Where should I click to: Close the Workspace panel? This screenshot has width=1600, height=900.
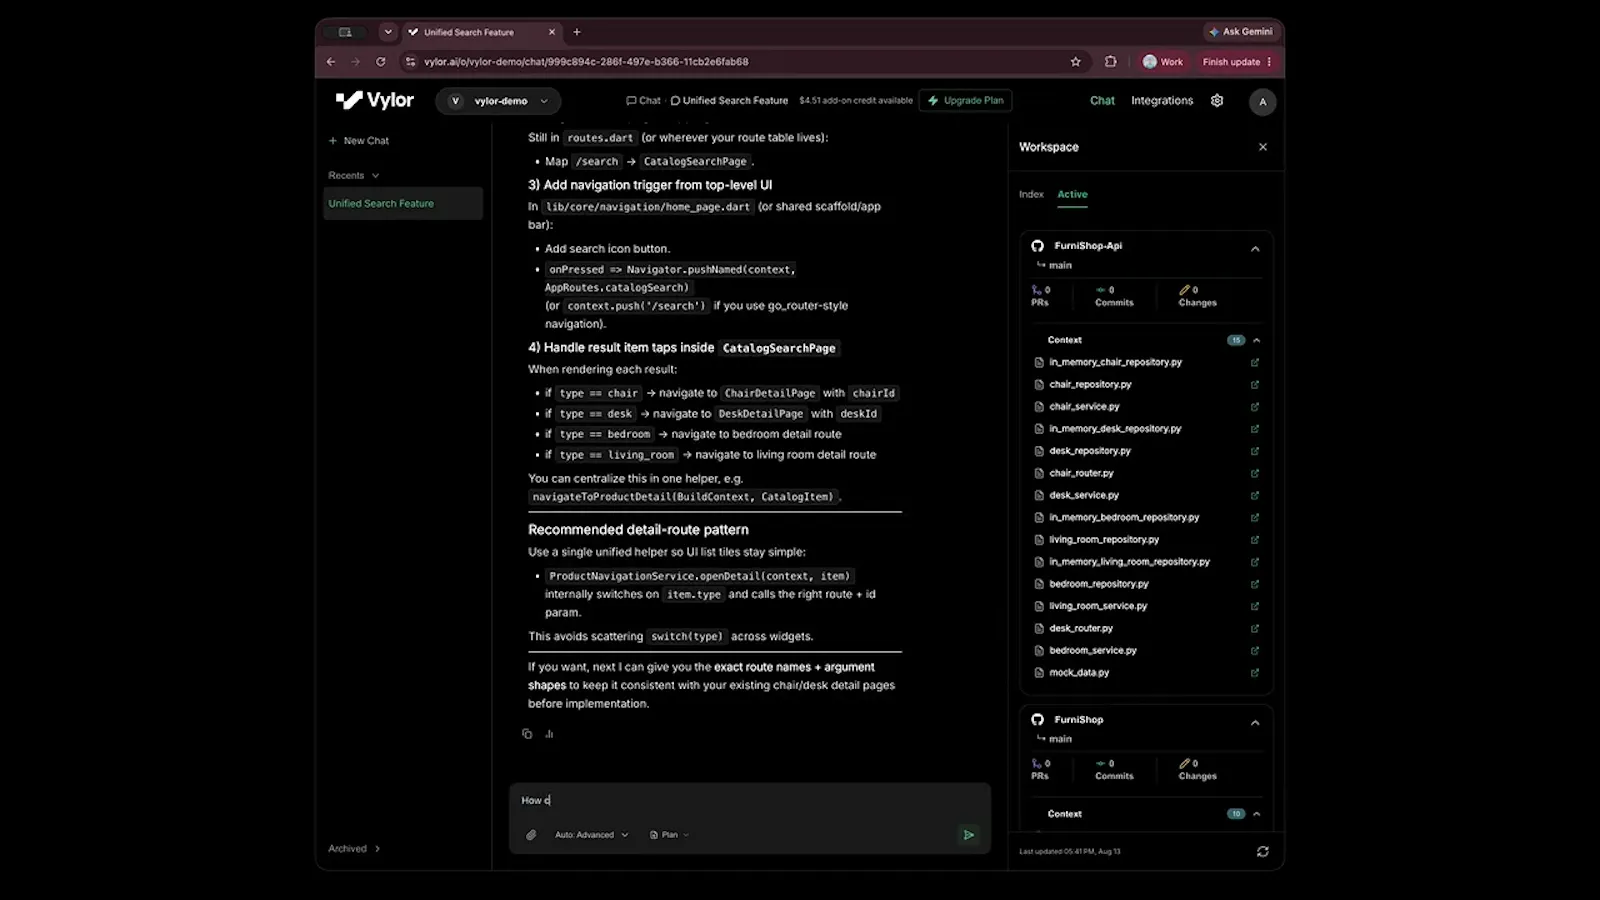1263,147
